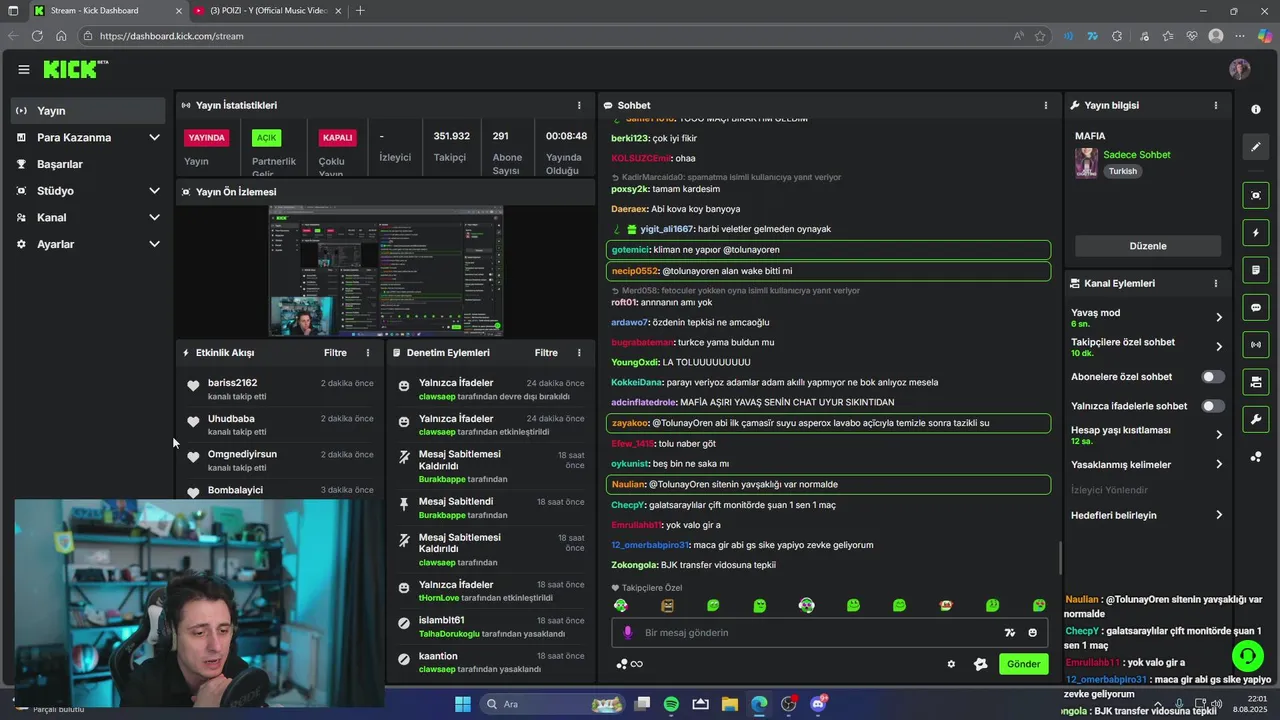Open the hamburger menu beside the Kick logo
1280x720 pixels.
[24, 69]
